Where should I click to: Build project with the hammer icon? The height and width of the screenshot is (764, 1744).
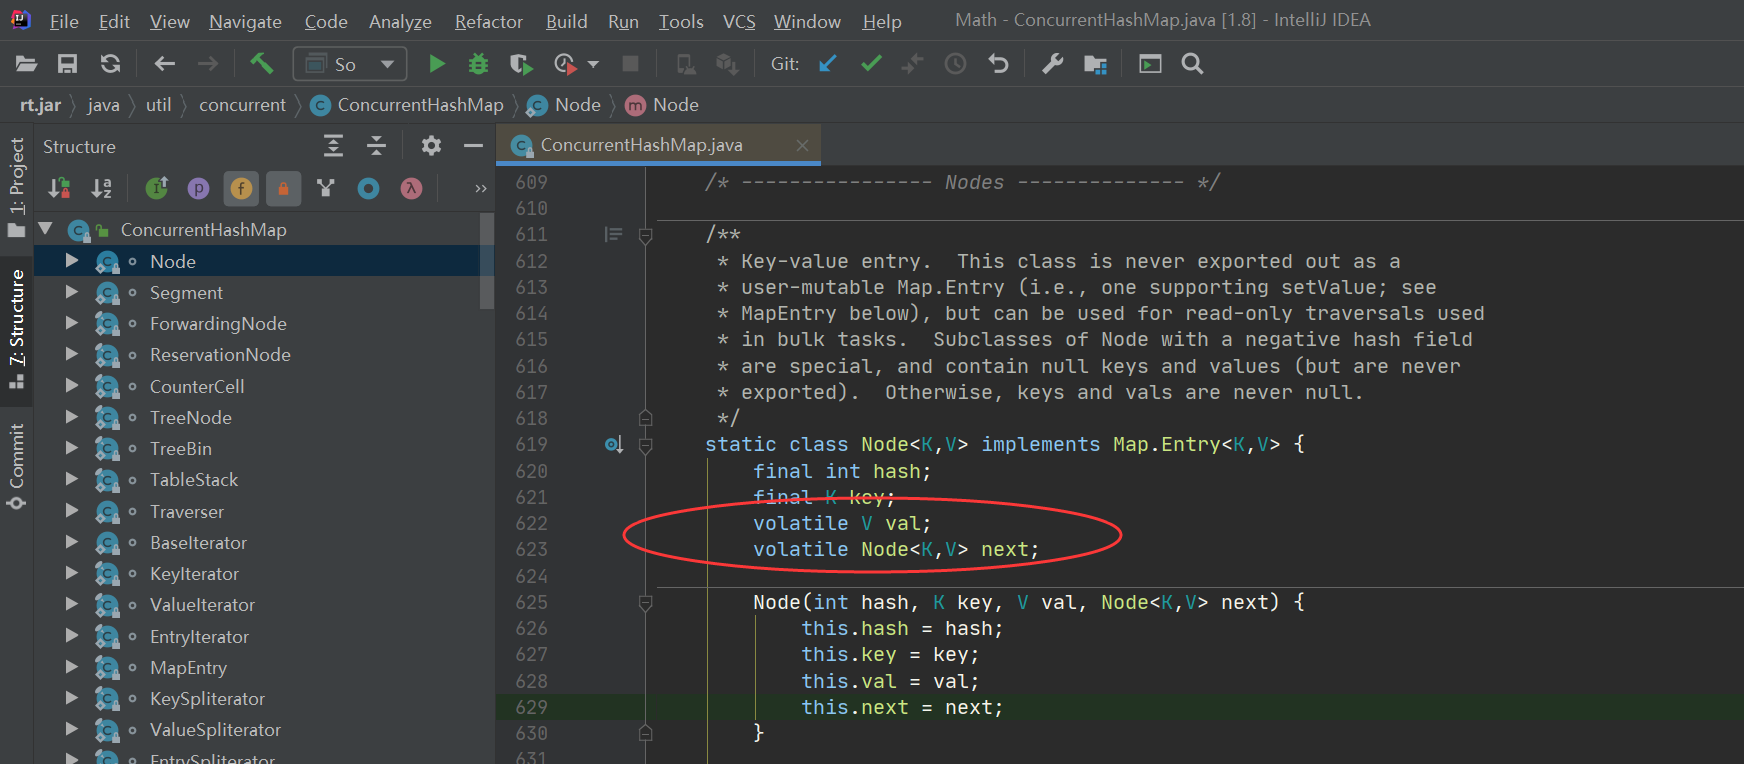(x=261, y=64)
